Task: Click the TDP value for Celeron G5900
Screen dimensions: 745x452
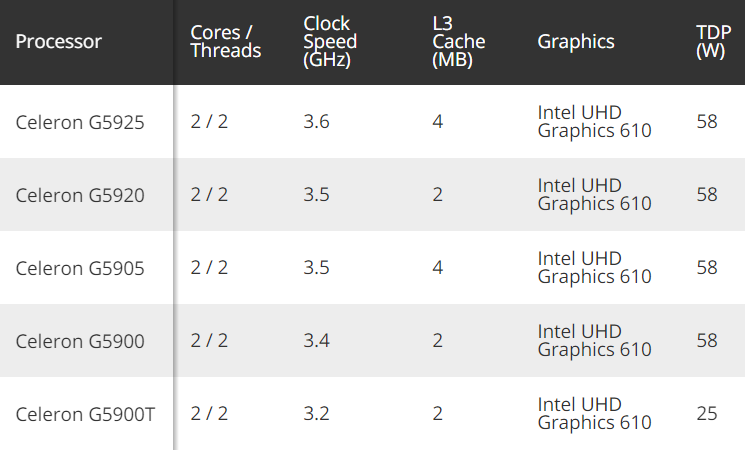Action: tap(707, 341)
